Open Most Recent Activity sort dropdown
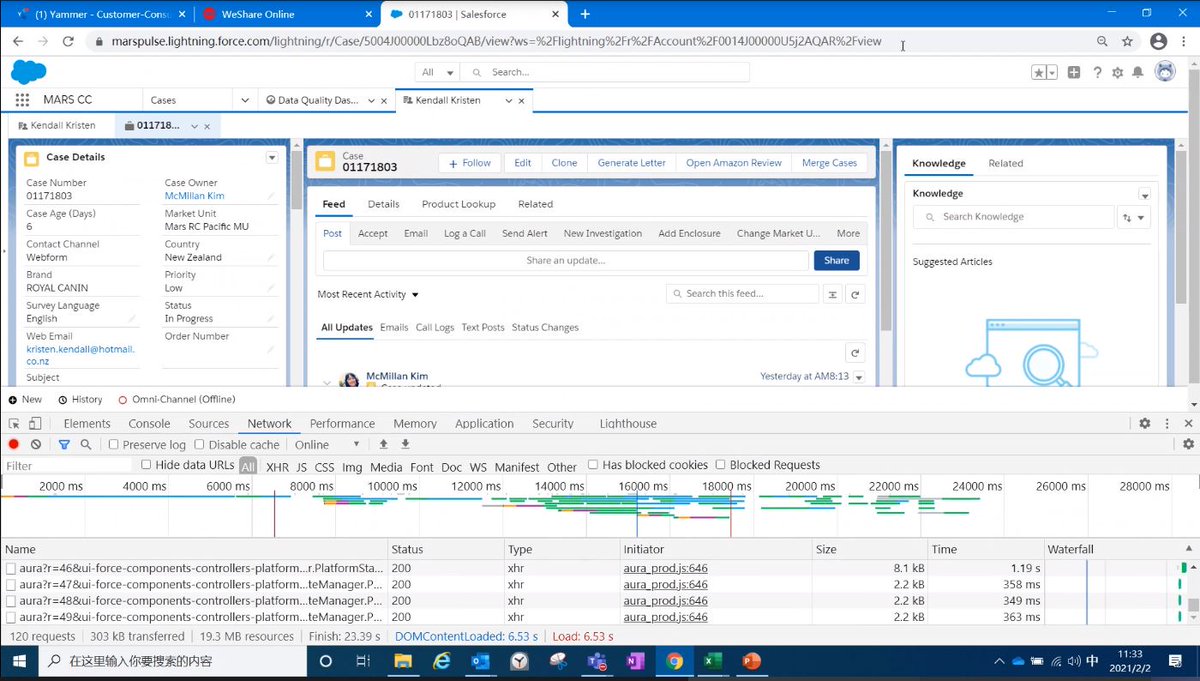 (x=368, y=295)
